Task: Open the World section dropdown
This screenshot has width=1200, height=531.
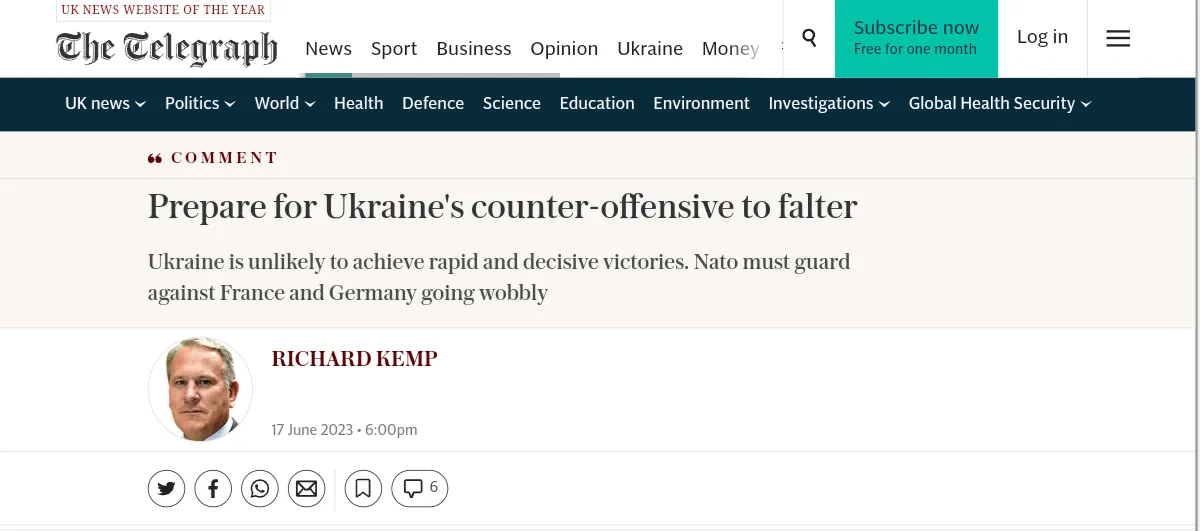Action: pos(285,103)
